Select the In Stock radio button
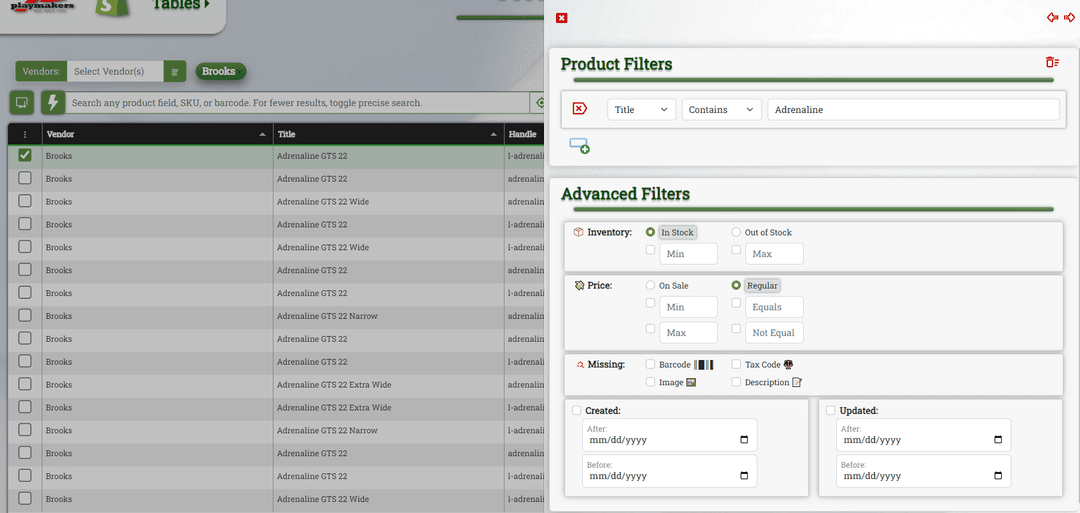The width and height of the screenshot is (1080, 513). pos(650,232)
